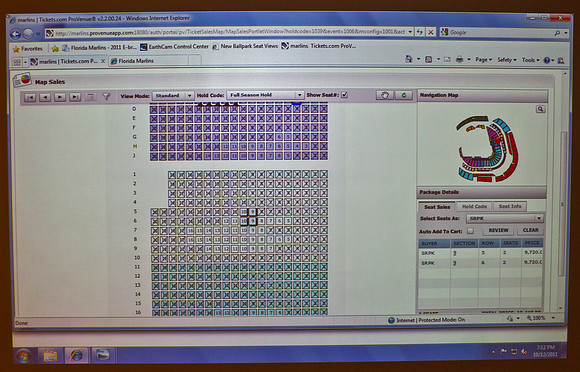Go to first map view arrow
The image size is (580, 372).
coord(30,97)
